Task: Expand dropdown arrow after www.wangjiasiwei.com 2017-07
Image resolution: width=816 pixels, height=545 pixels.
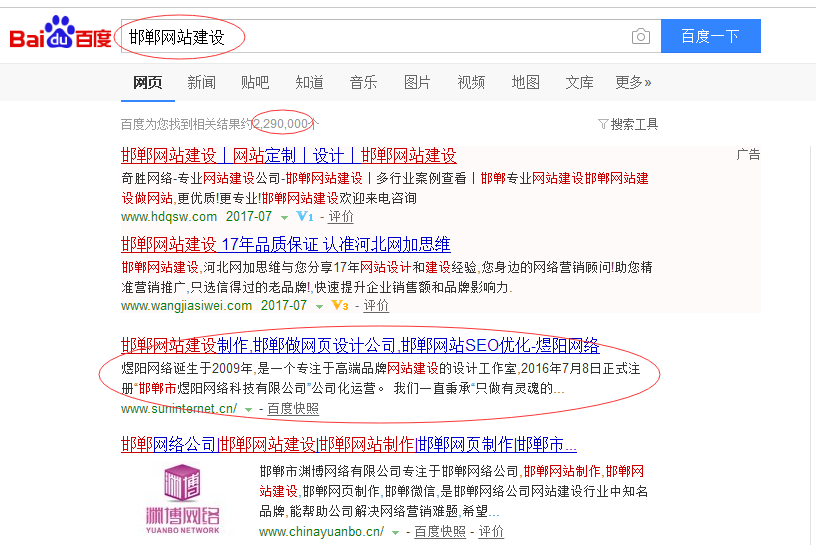Action: [320, 307]
